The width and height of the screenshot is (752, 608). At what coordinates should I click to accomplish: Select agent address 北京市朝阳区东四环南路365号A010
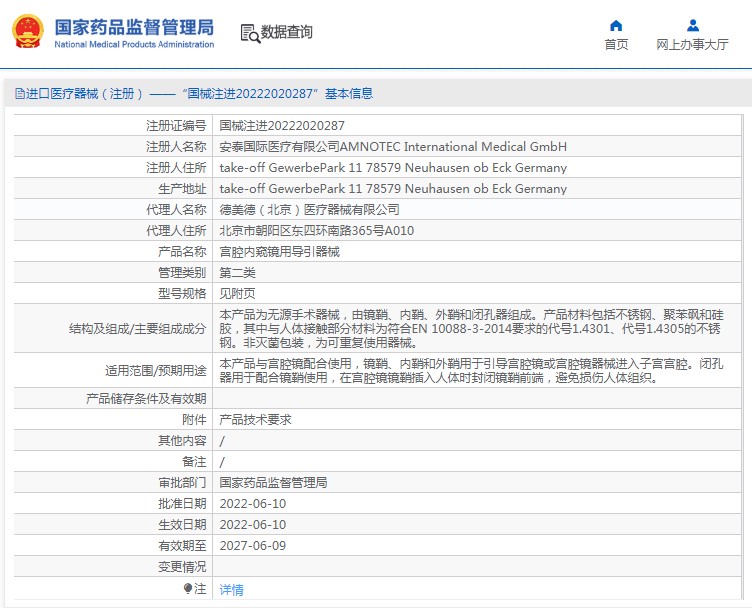[317, 231]
